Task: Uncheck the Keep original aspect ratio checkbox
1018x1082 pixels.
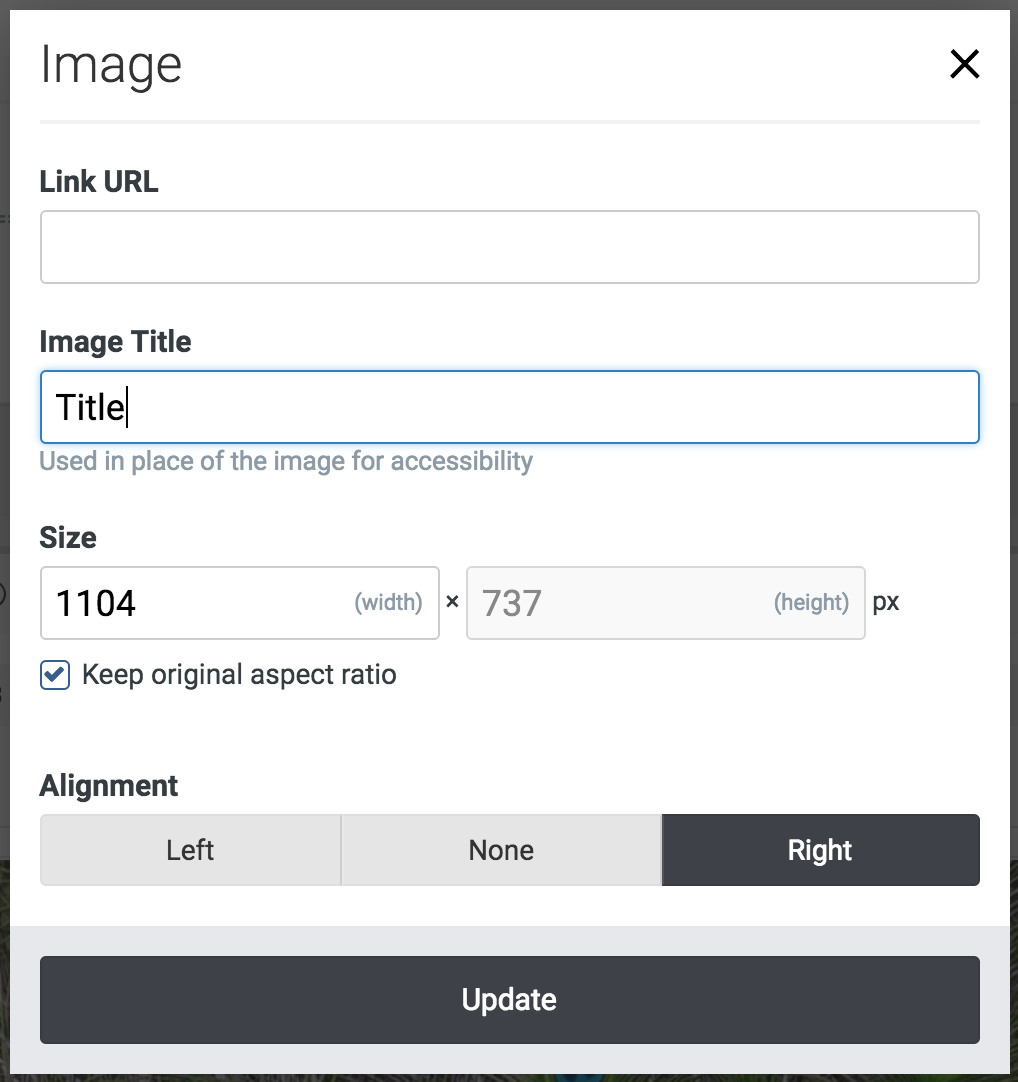Action: 55,675
